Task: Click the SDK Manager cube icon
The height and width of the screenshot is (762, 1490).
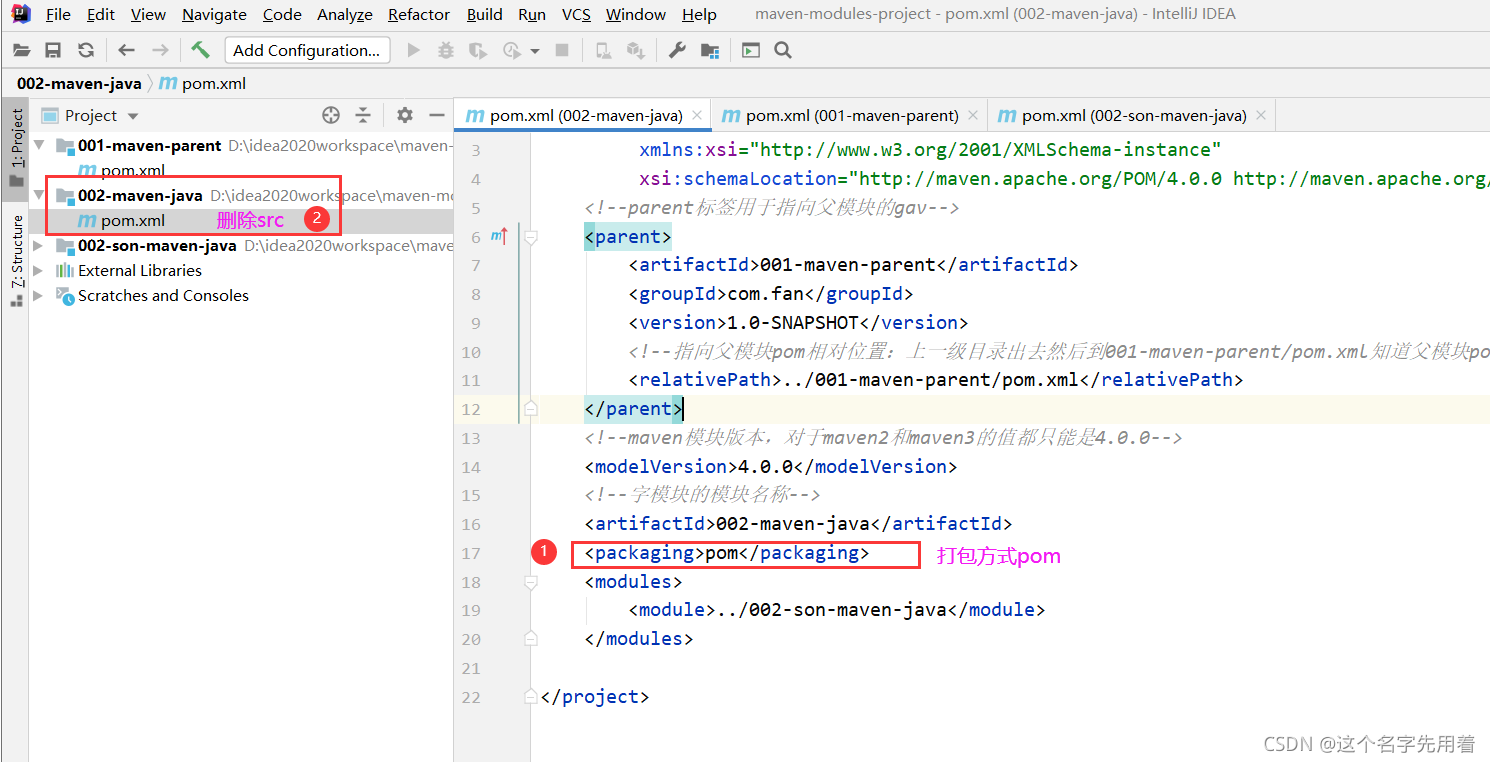Action: (635, 50)
